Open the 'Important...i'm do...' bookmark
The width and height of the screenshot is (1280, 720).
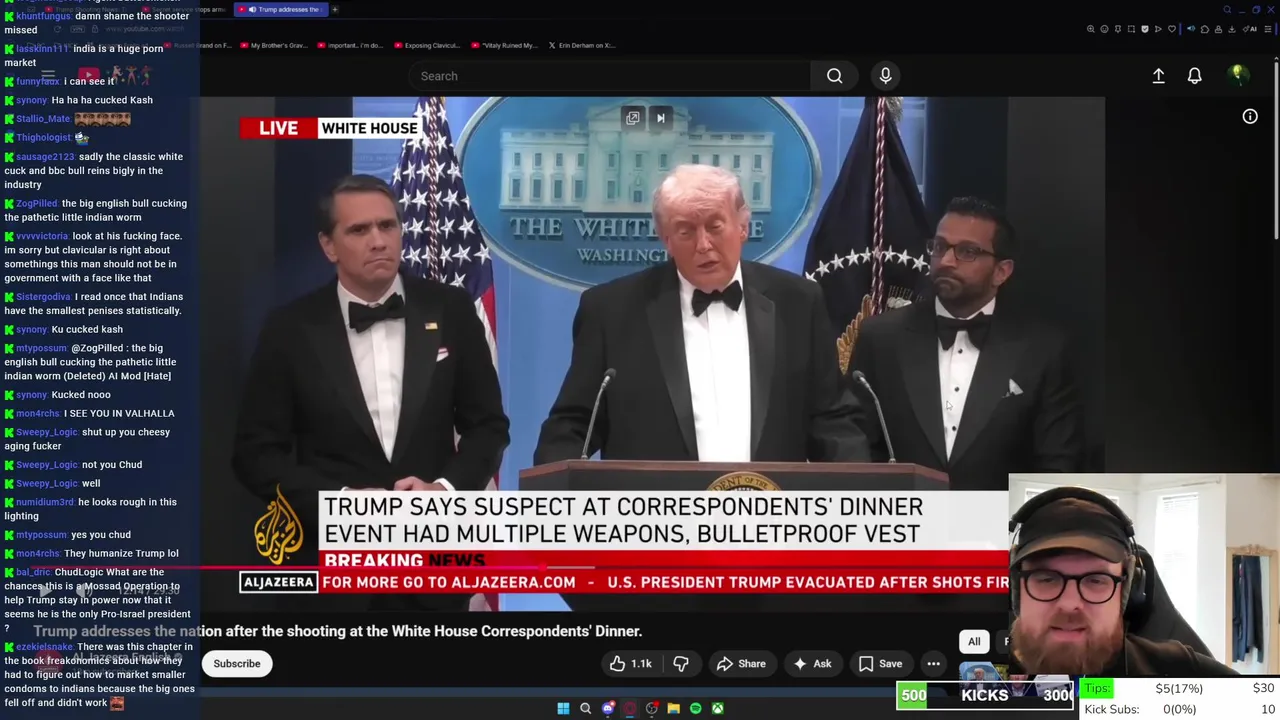tap(351, 45)
